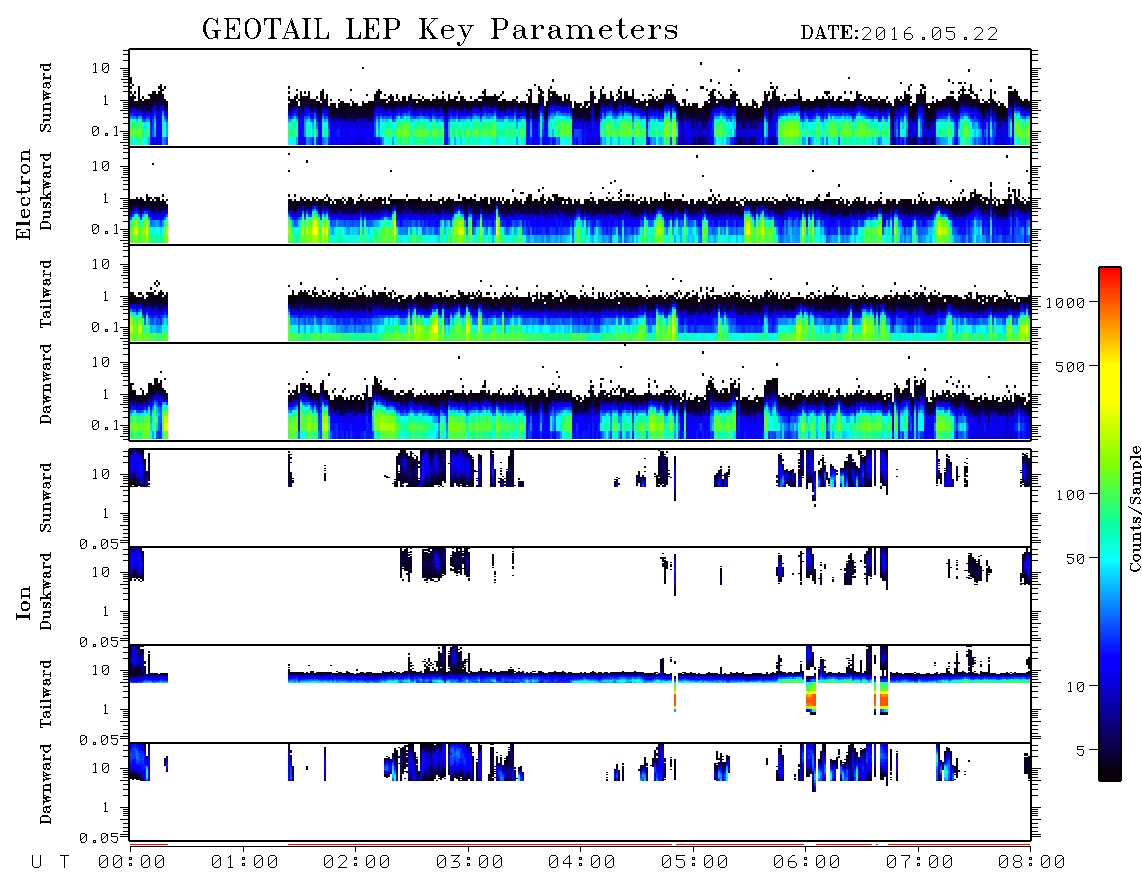This screenshot has width=1142, height=880.
Task: Click the 5 color bar tick label
Action: (1081, 751)
